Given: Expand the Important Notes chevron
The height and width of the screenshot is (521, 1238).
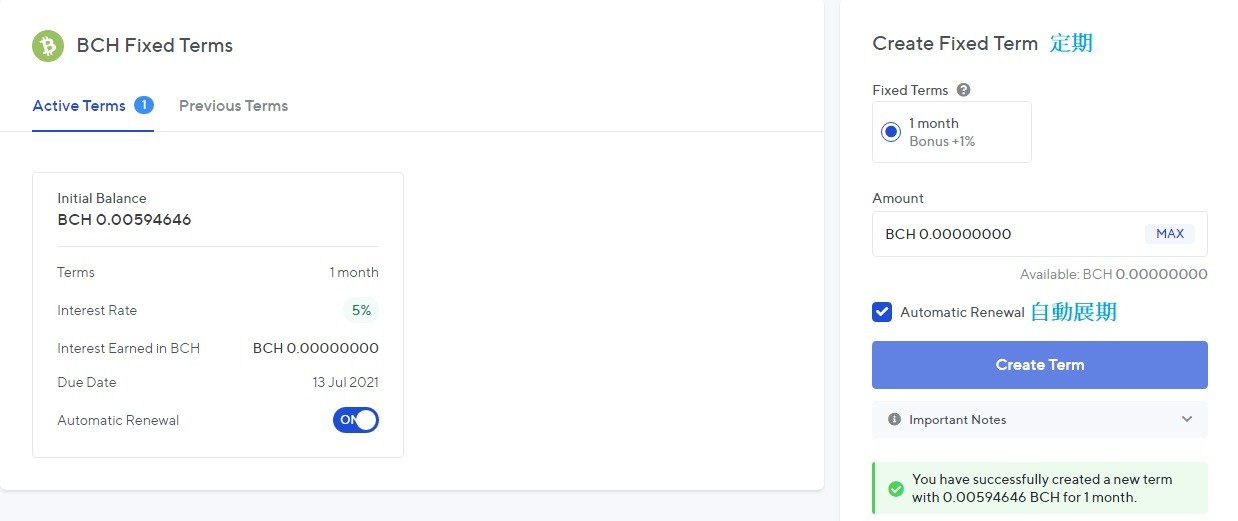Looking at the screenshot, I should click(x=1187, y=420).
